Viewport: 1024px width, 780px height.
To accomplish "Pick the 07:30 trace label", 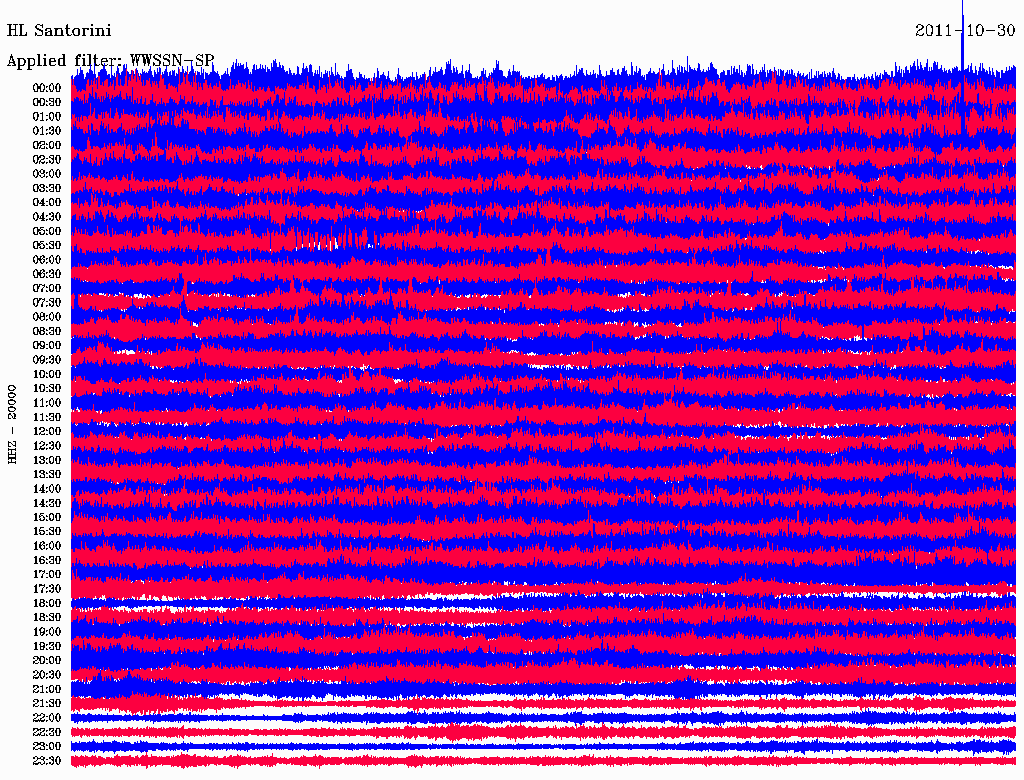I will 47,303.
